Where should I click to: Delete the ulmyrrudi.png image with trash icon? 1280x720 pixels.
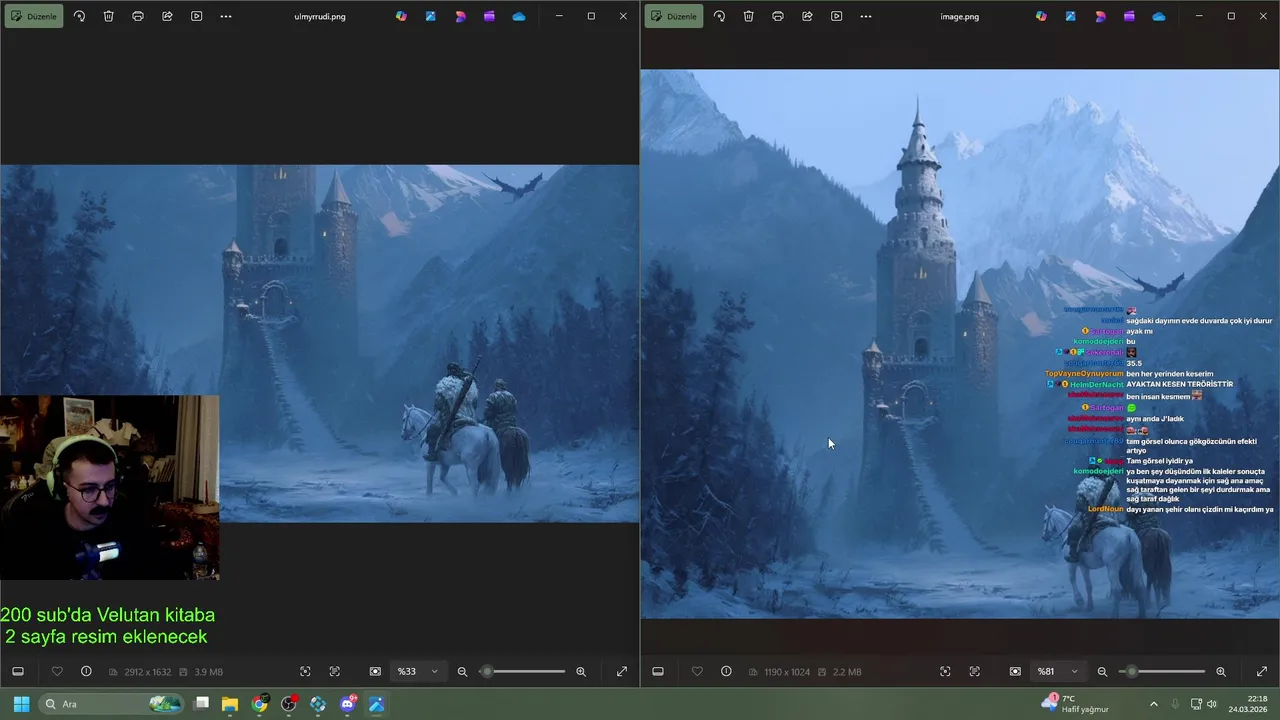108,16
